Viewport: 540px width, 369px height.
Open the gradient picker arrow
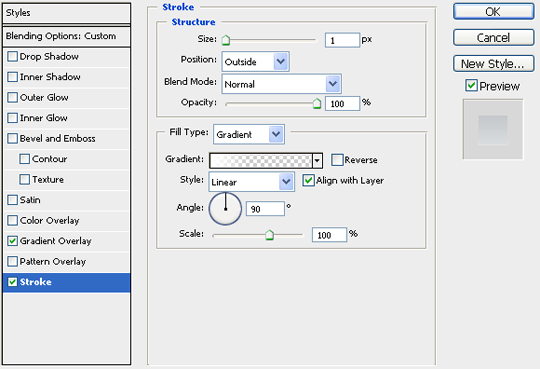(317, 161)
